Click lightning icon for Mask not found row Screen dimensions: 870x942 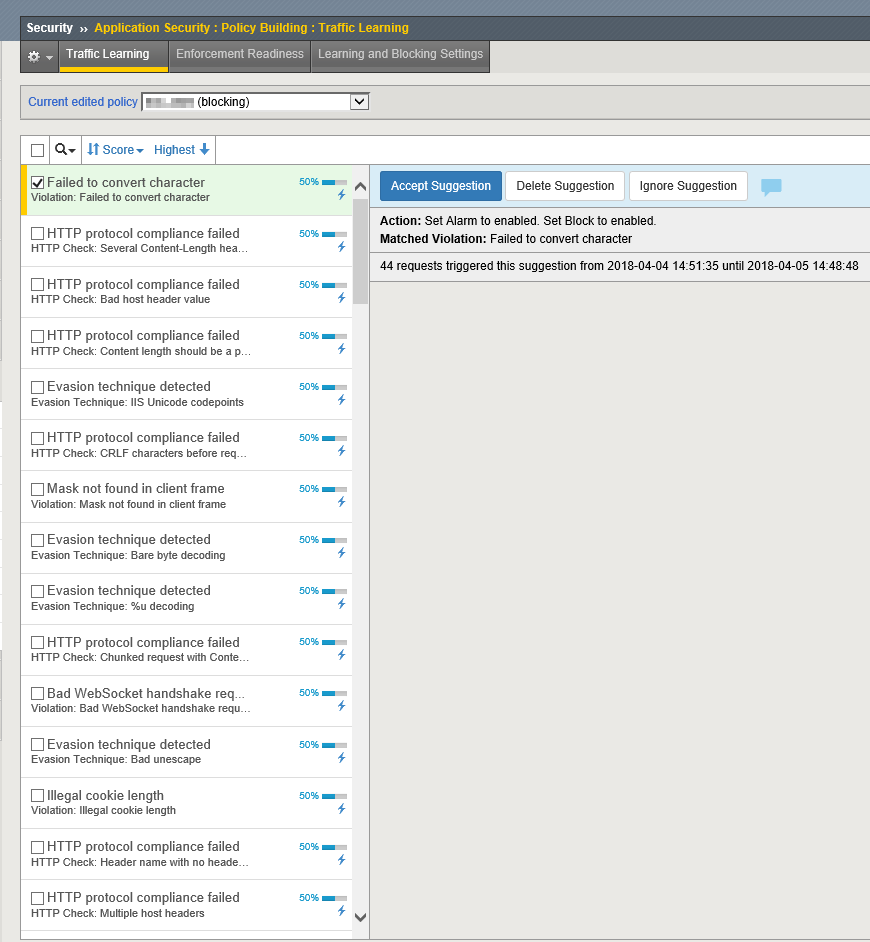[341, 502]
